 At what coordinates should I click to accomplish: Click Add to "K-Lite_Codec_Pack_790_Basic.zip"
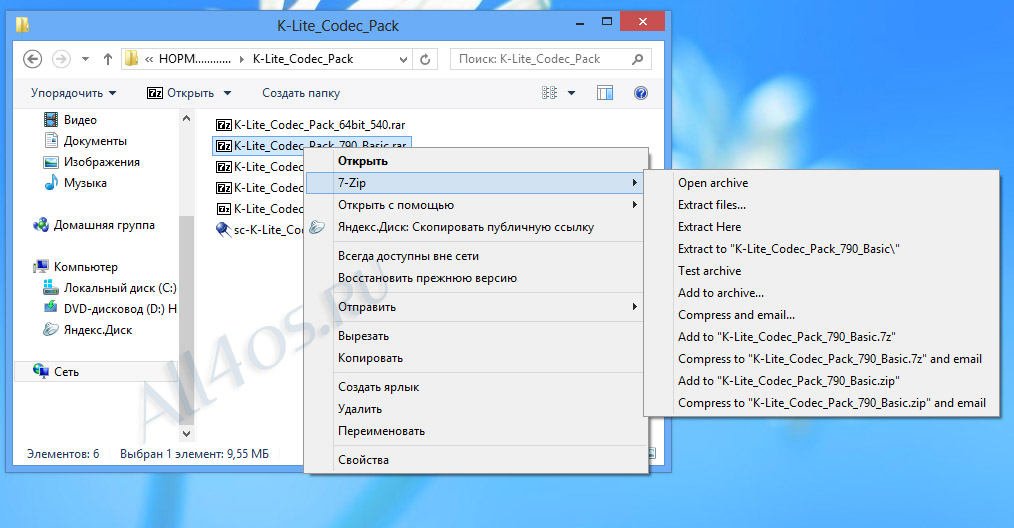[821, 381]
